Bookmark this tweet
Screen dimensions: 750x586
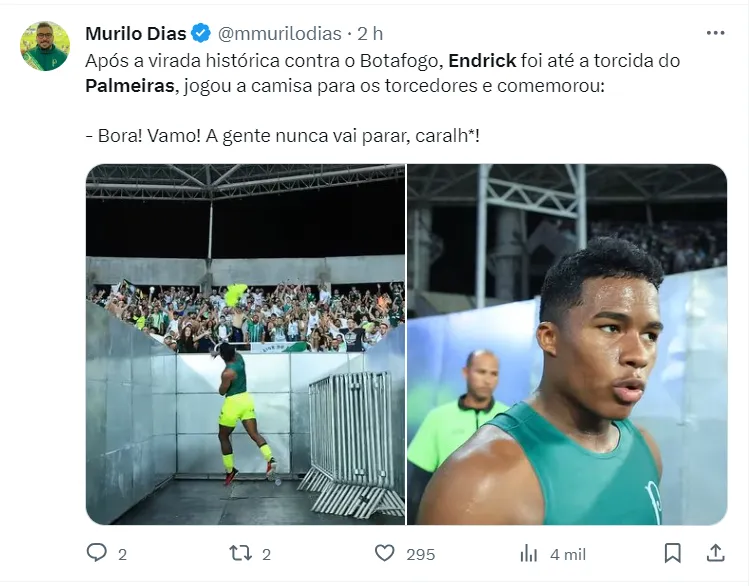673,553
